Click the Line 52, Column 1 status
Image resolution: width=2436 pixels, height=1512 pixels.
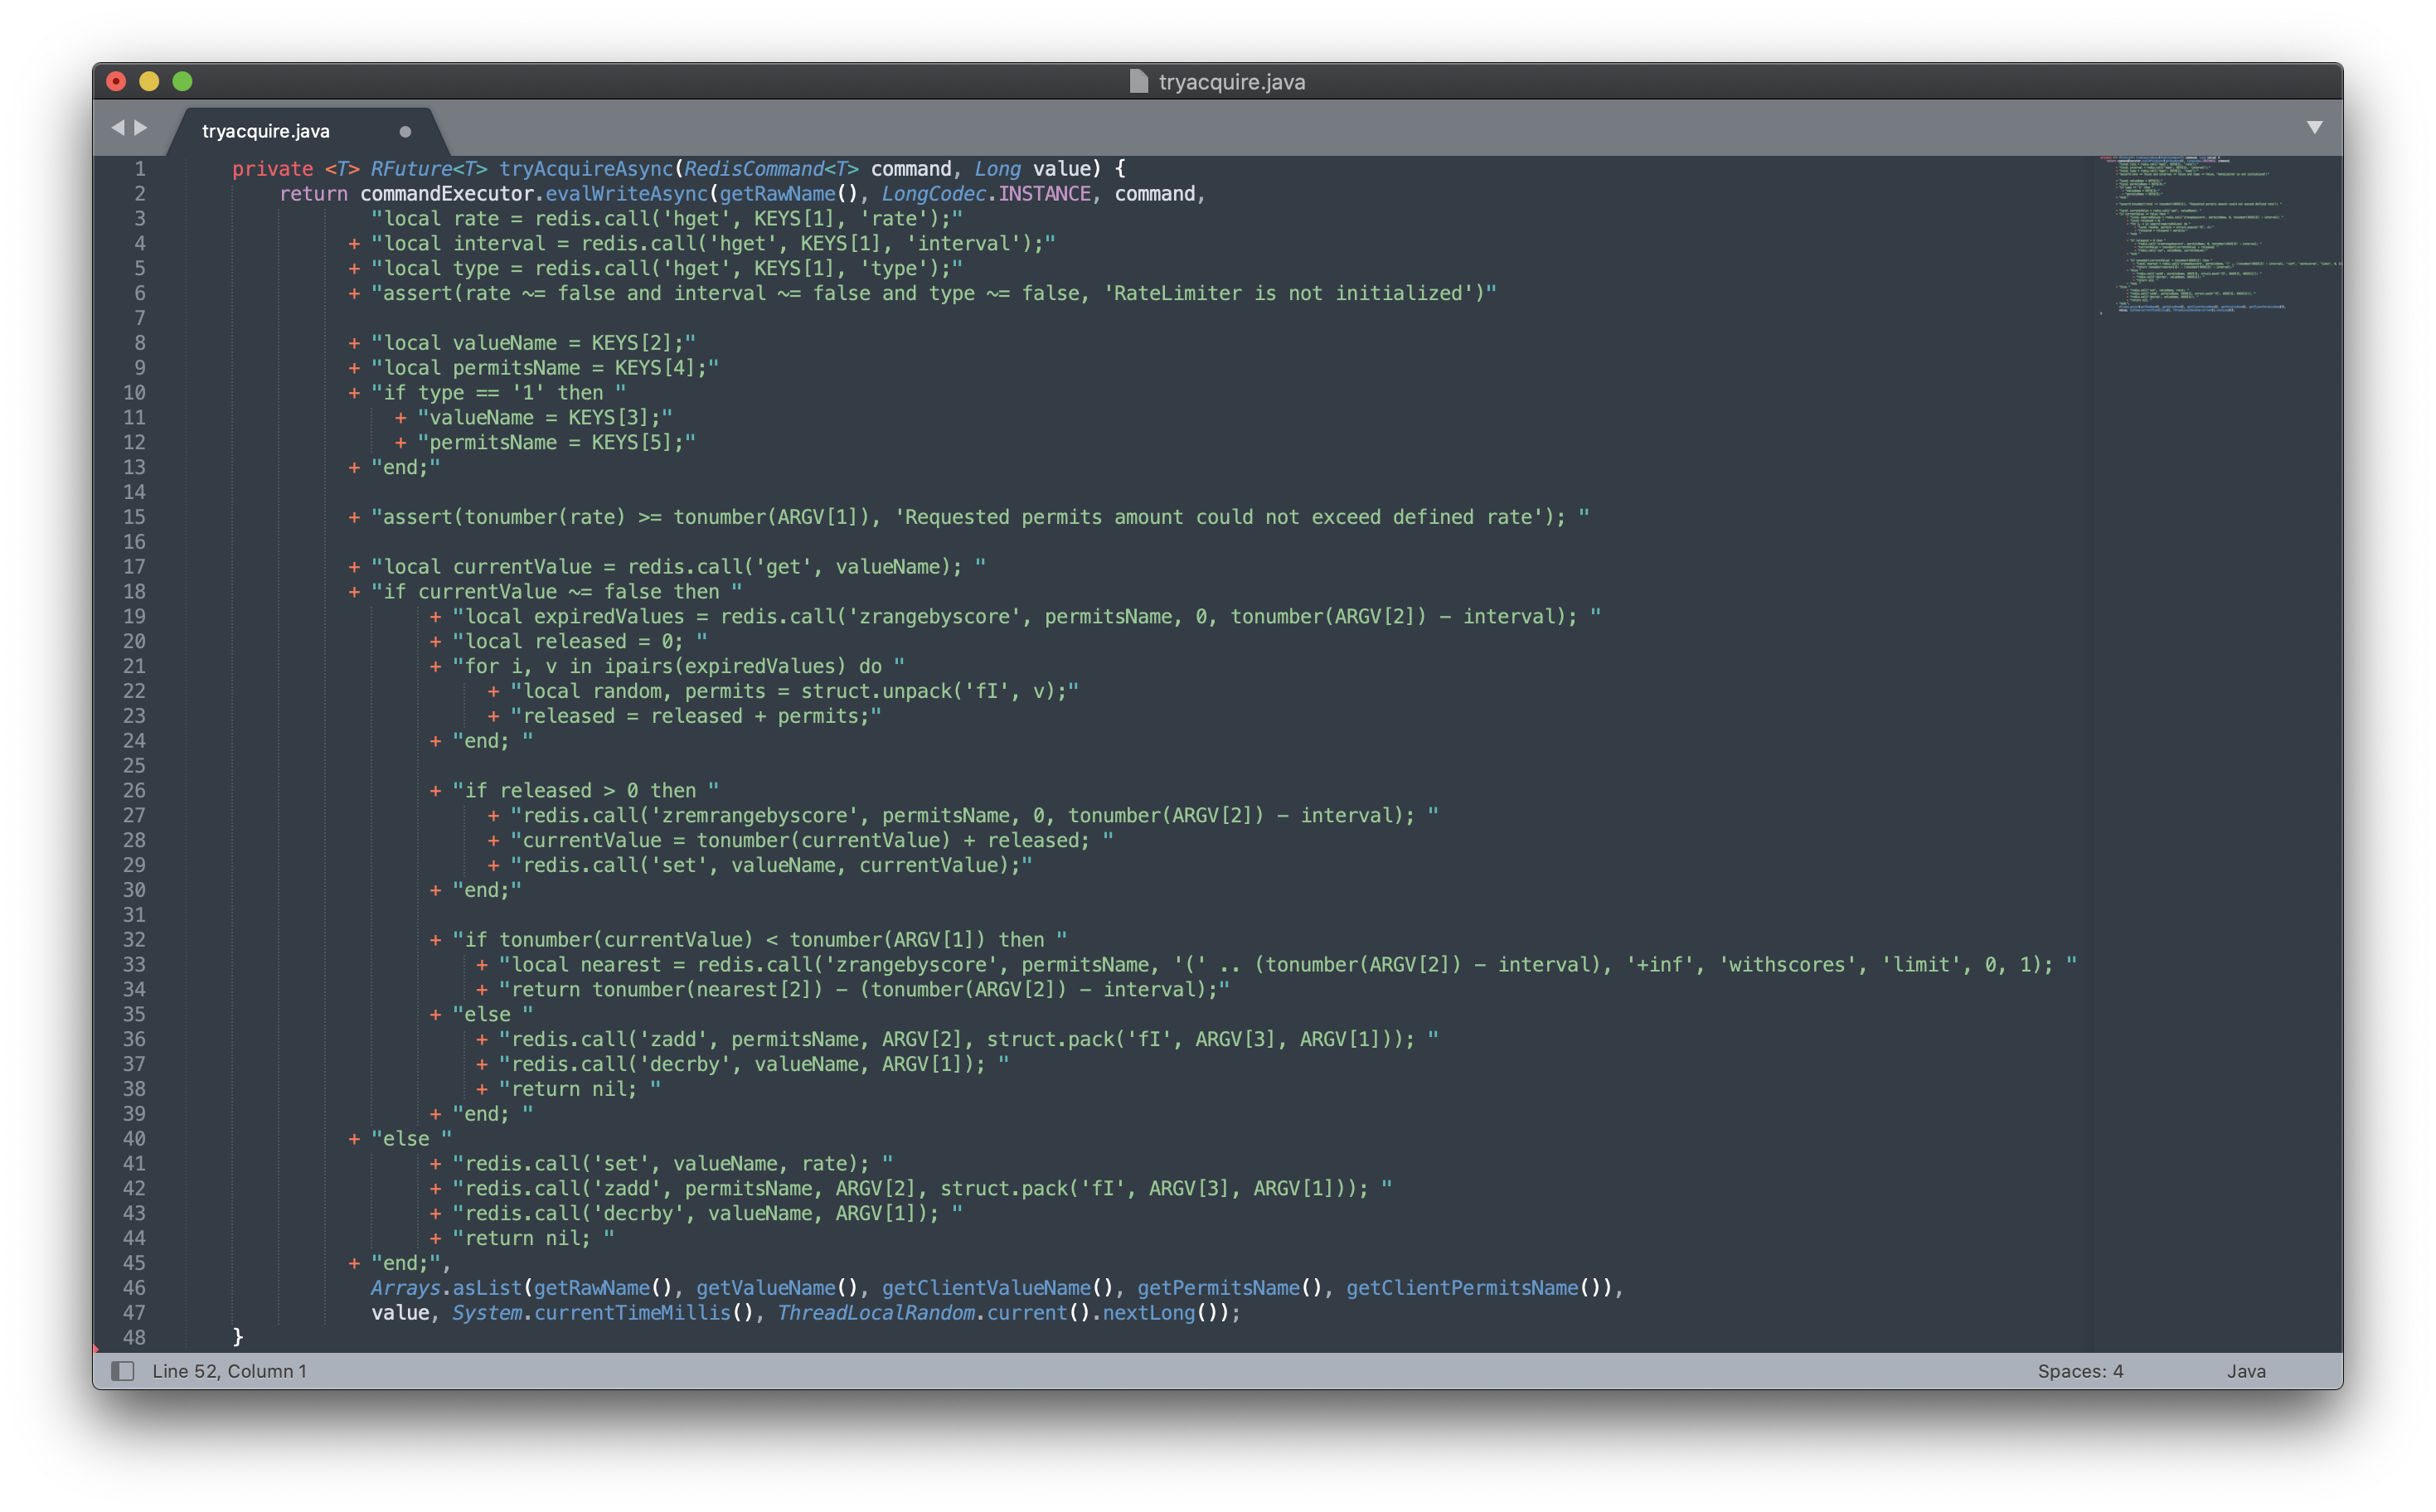tap(230, 1371)
